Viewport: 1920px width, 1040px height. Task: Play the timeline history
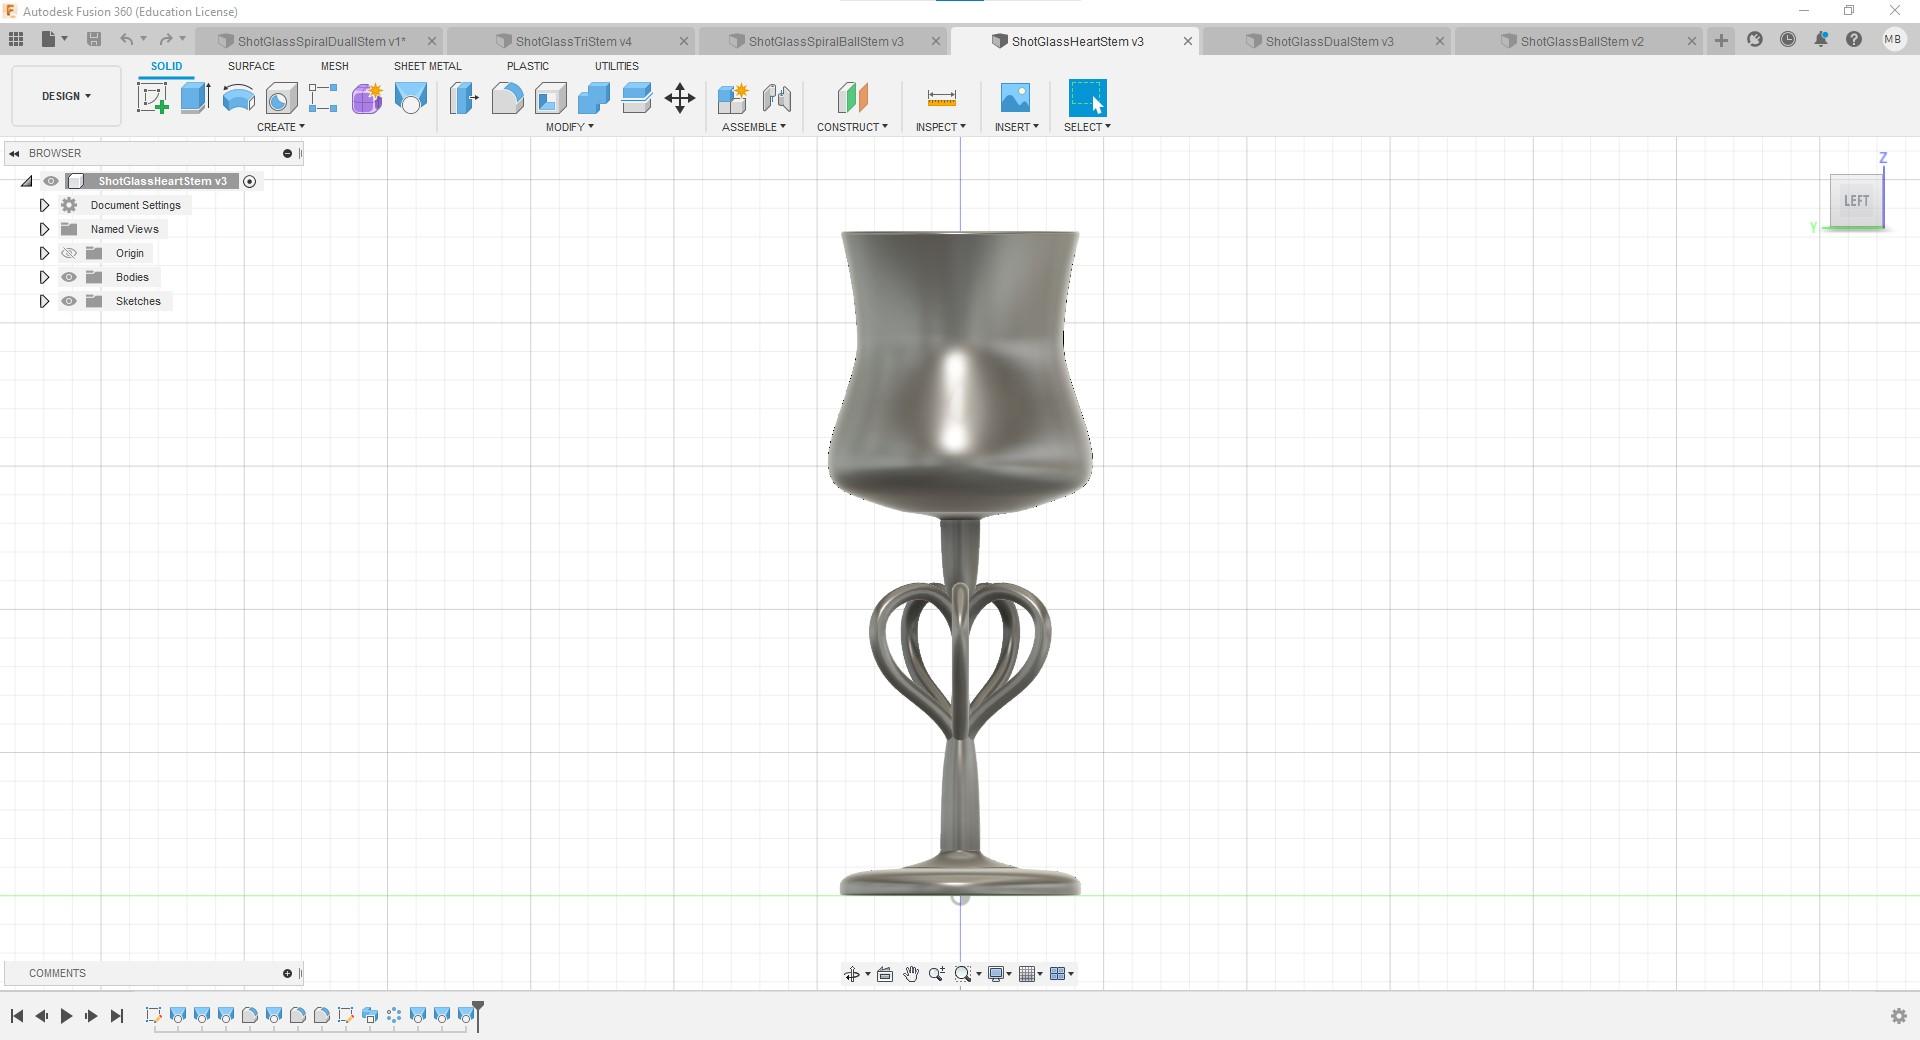click(66, 1016)
